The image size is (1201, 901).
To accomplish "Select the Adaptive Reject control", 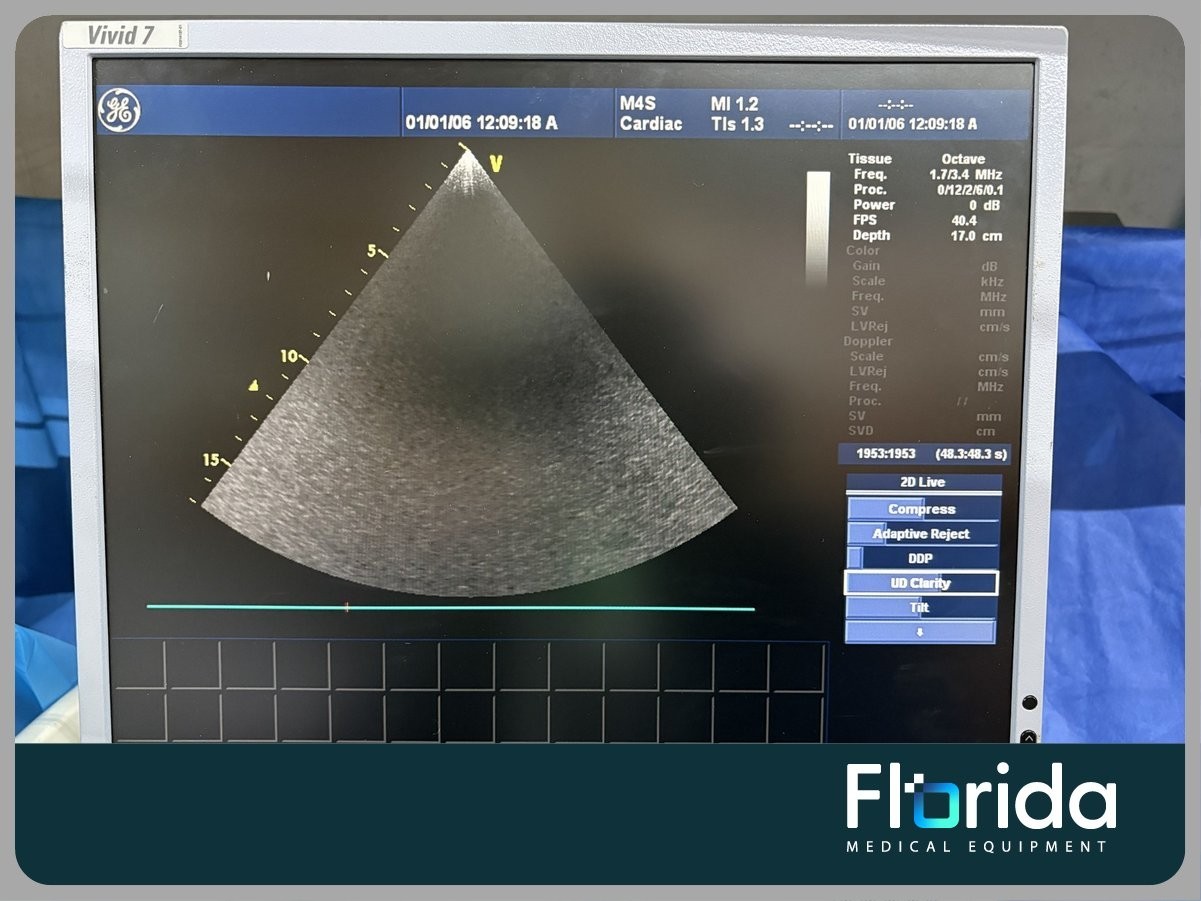I will 922,534.
